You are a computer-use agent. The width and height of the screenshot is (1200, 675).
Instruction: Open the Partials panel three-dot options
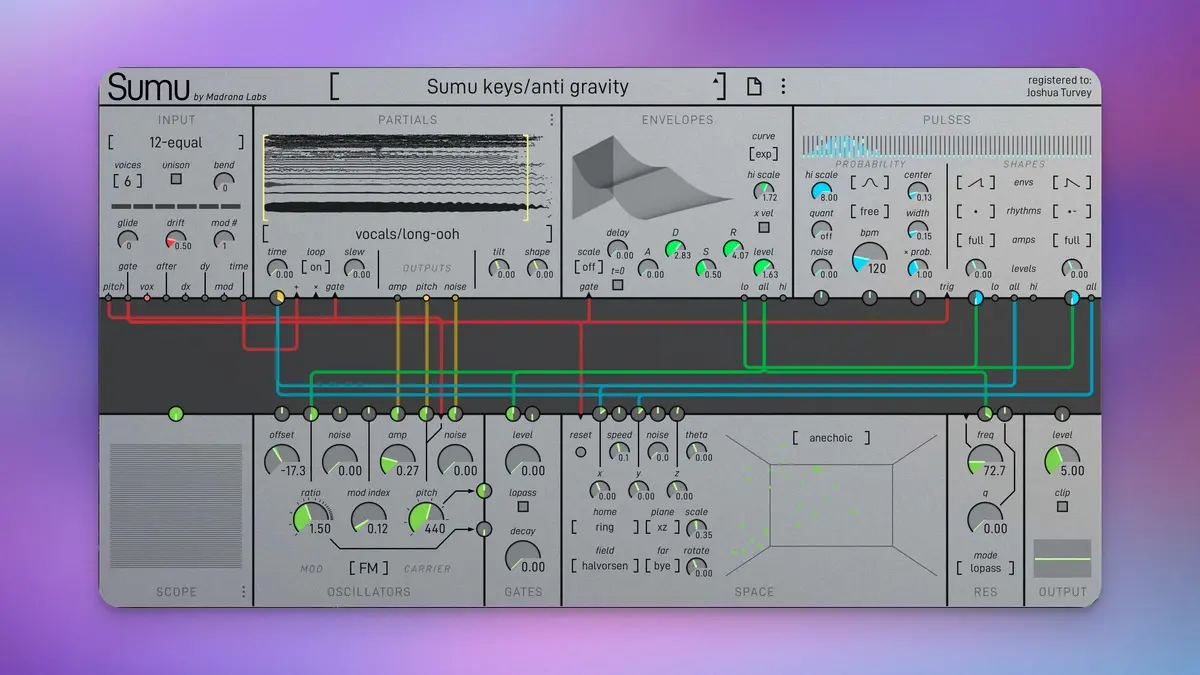pos(551,120)
